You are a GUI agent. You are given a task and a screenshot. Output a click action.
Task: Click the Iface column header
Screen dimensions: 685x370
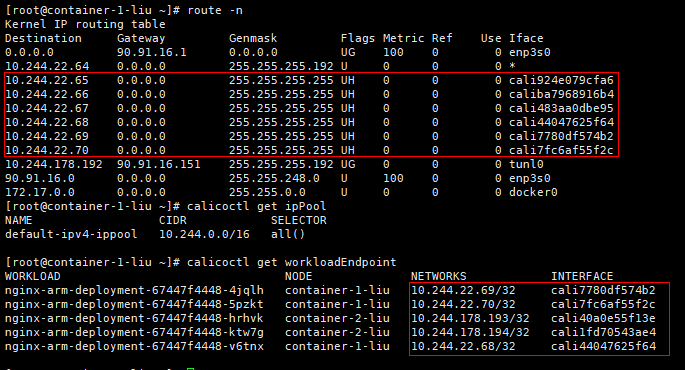526,38
